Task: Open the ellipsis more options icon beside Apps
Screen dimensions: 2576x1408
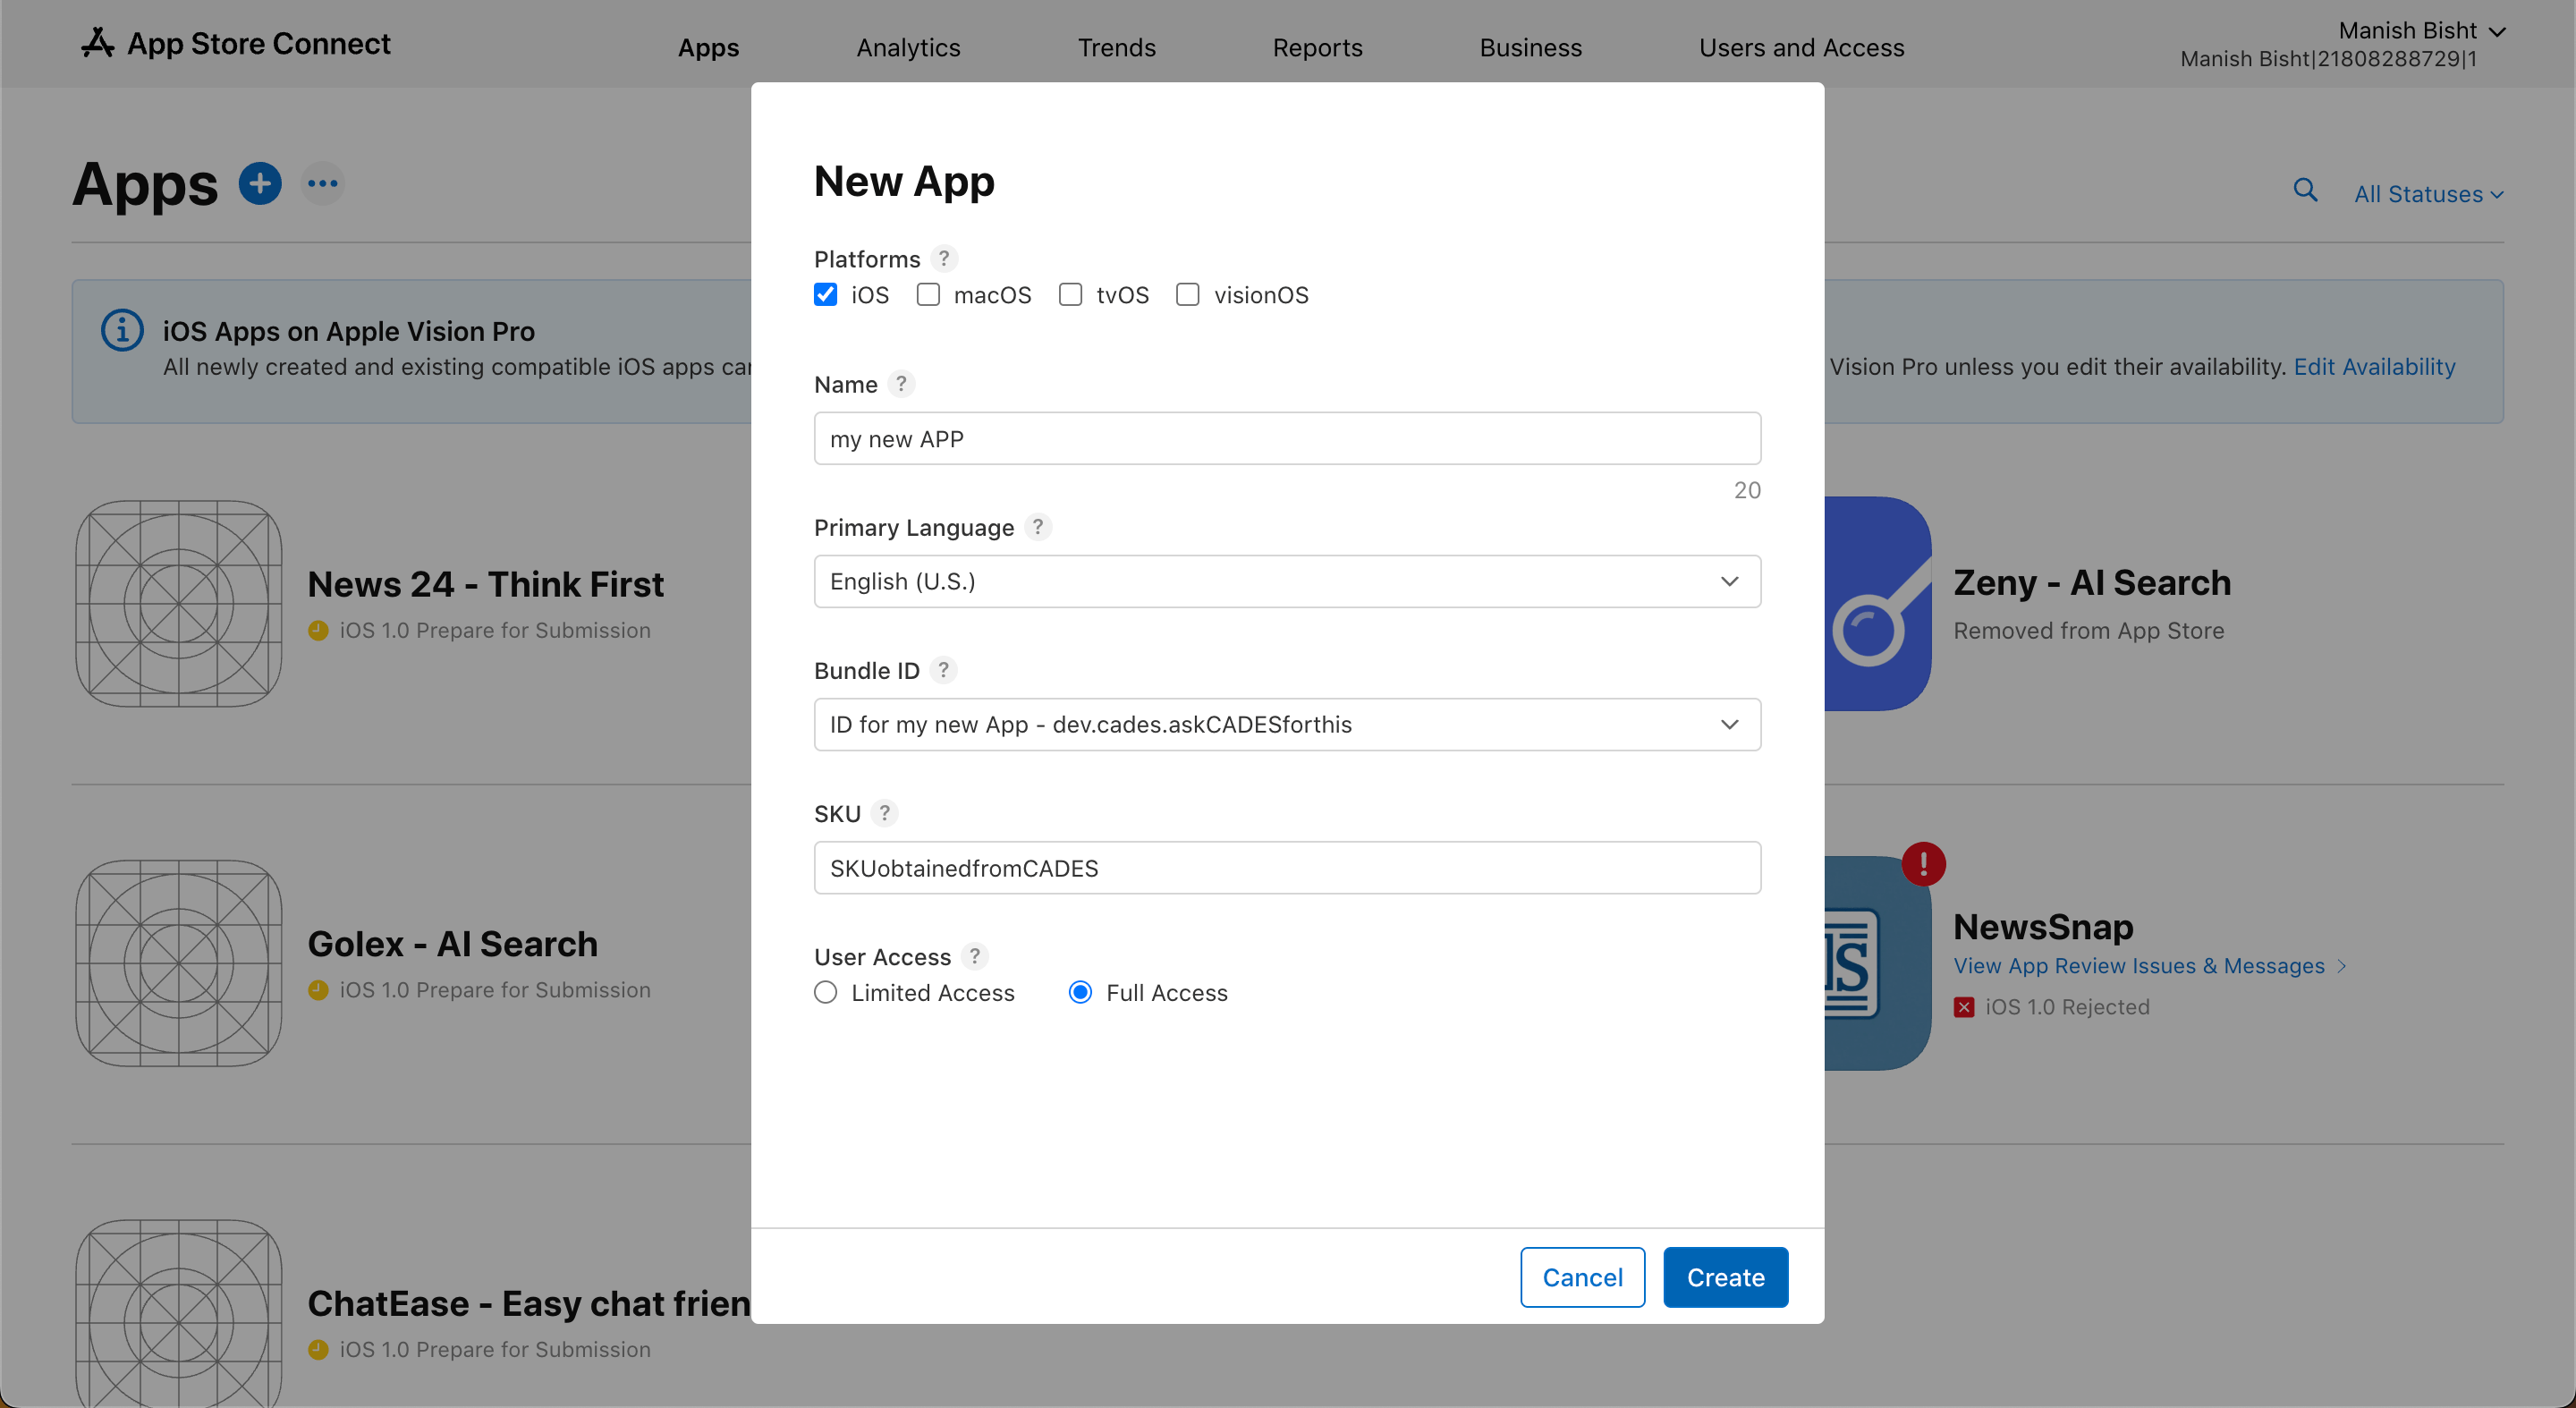Action: (323, 184)
